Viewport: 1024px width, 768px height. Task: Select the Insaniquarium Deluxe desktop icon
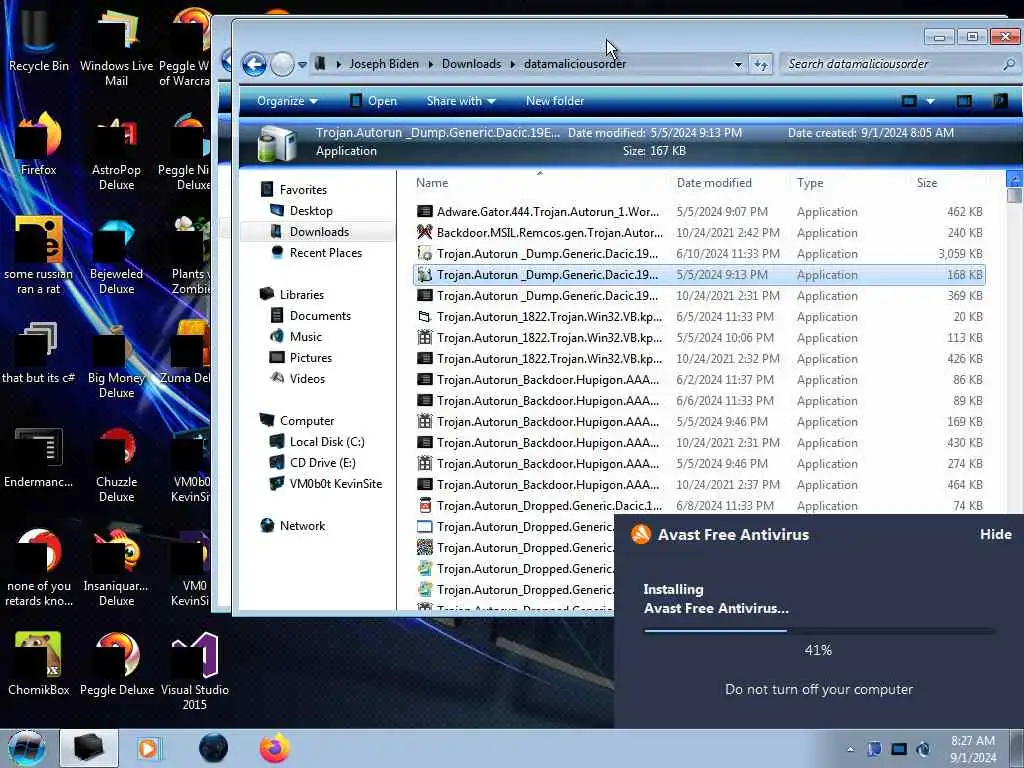pyautogui.click(x=116, y=568)
